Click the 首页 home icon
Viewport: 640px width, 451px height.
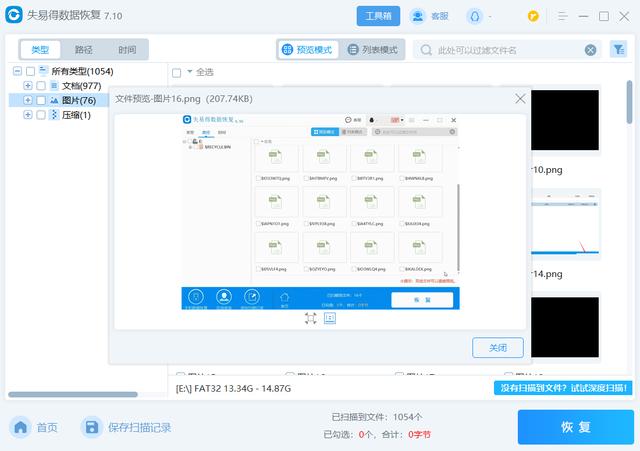pos(20,427)
